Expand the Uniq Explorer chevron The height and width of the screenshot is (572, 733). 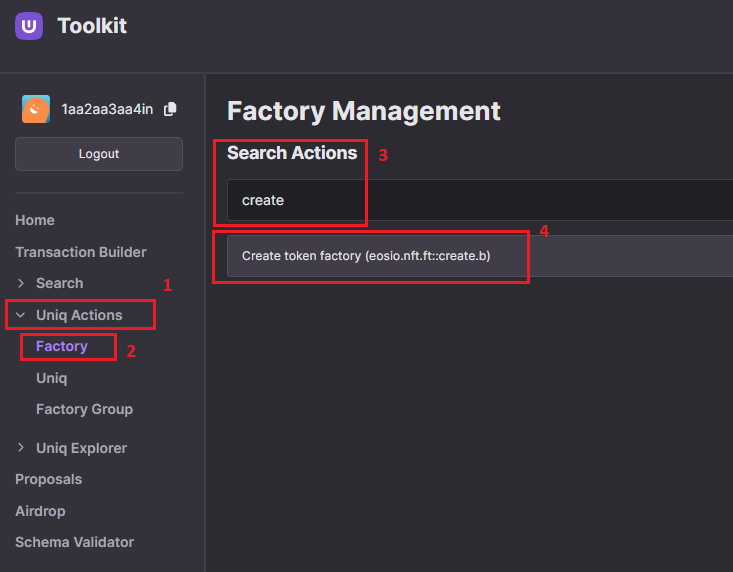pyautogui.click(x=21, y=448)
